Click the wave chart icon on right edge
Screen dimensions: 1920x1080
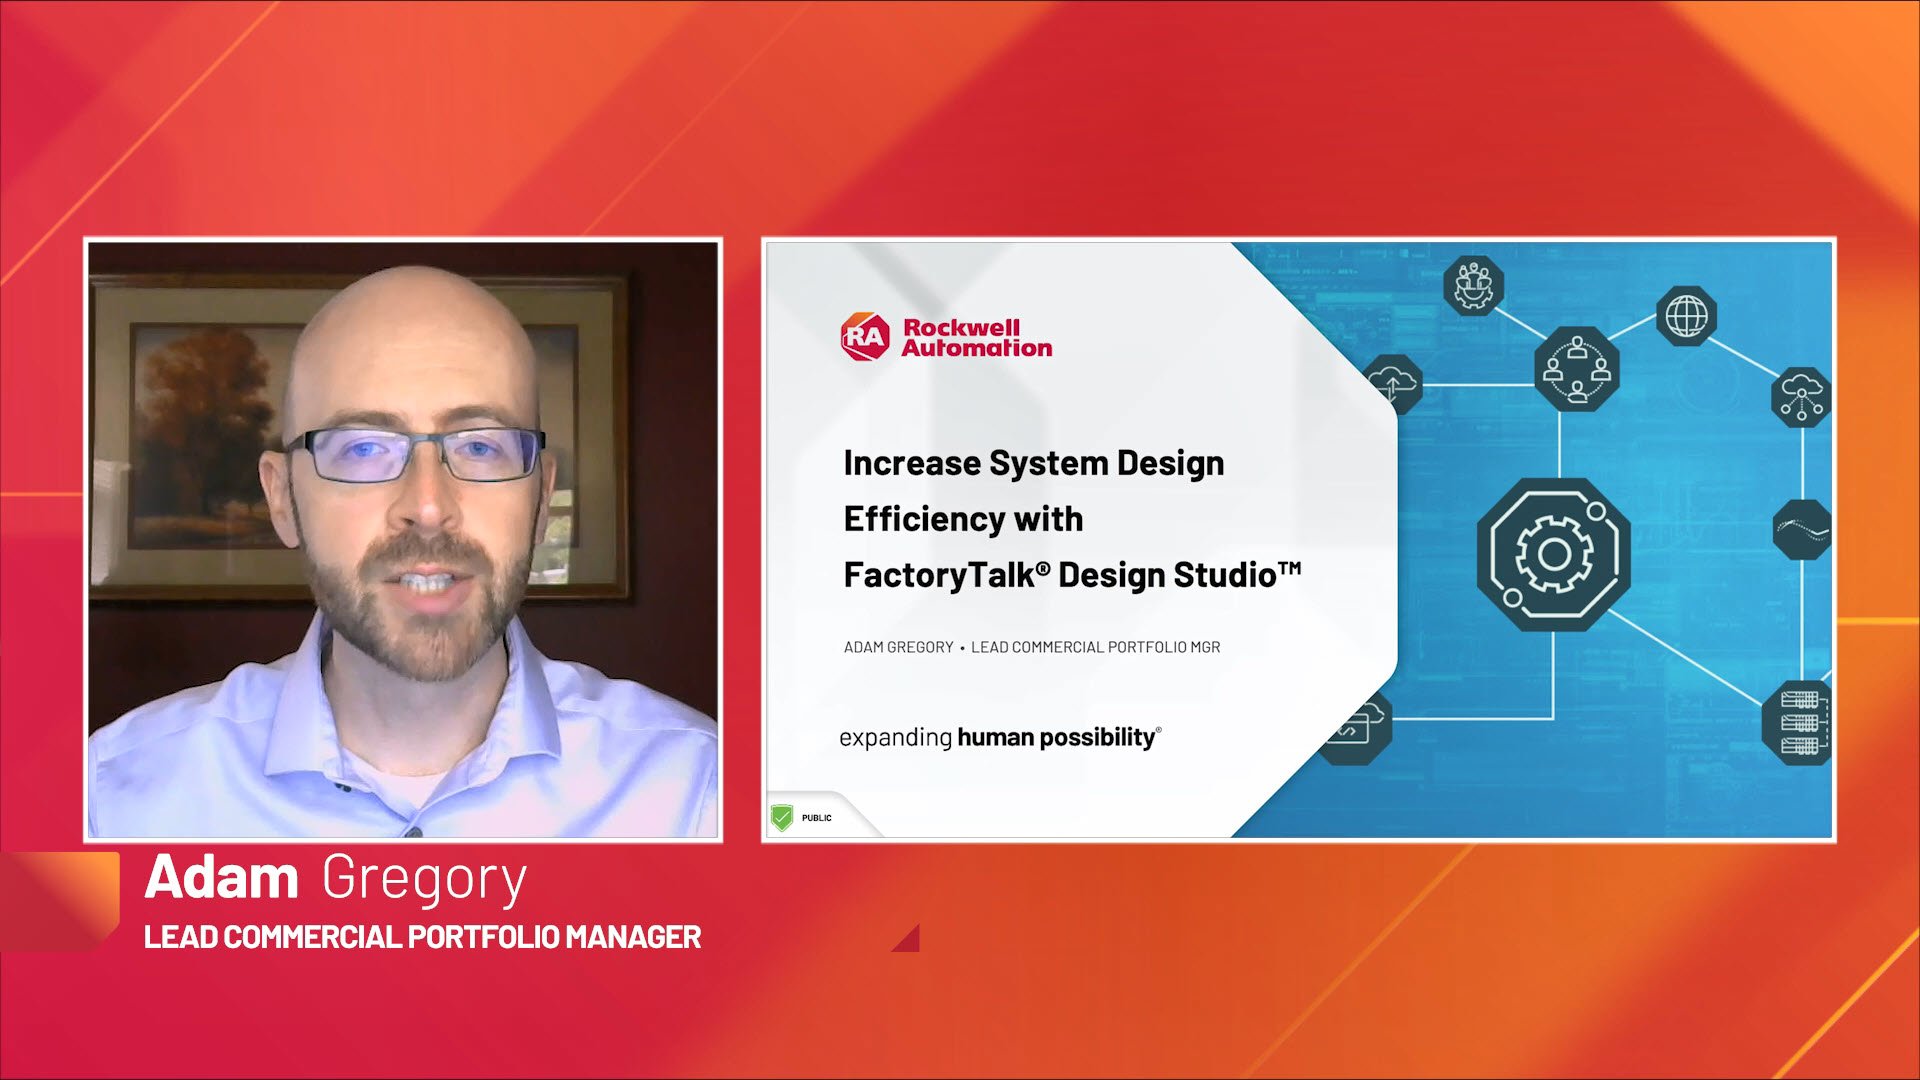[1802, 530]
